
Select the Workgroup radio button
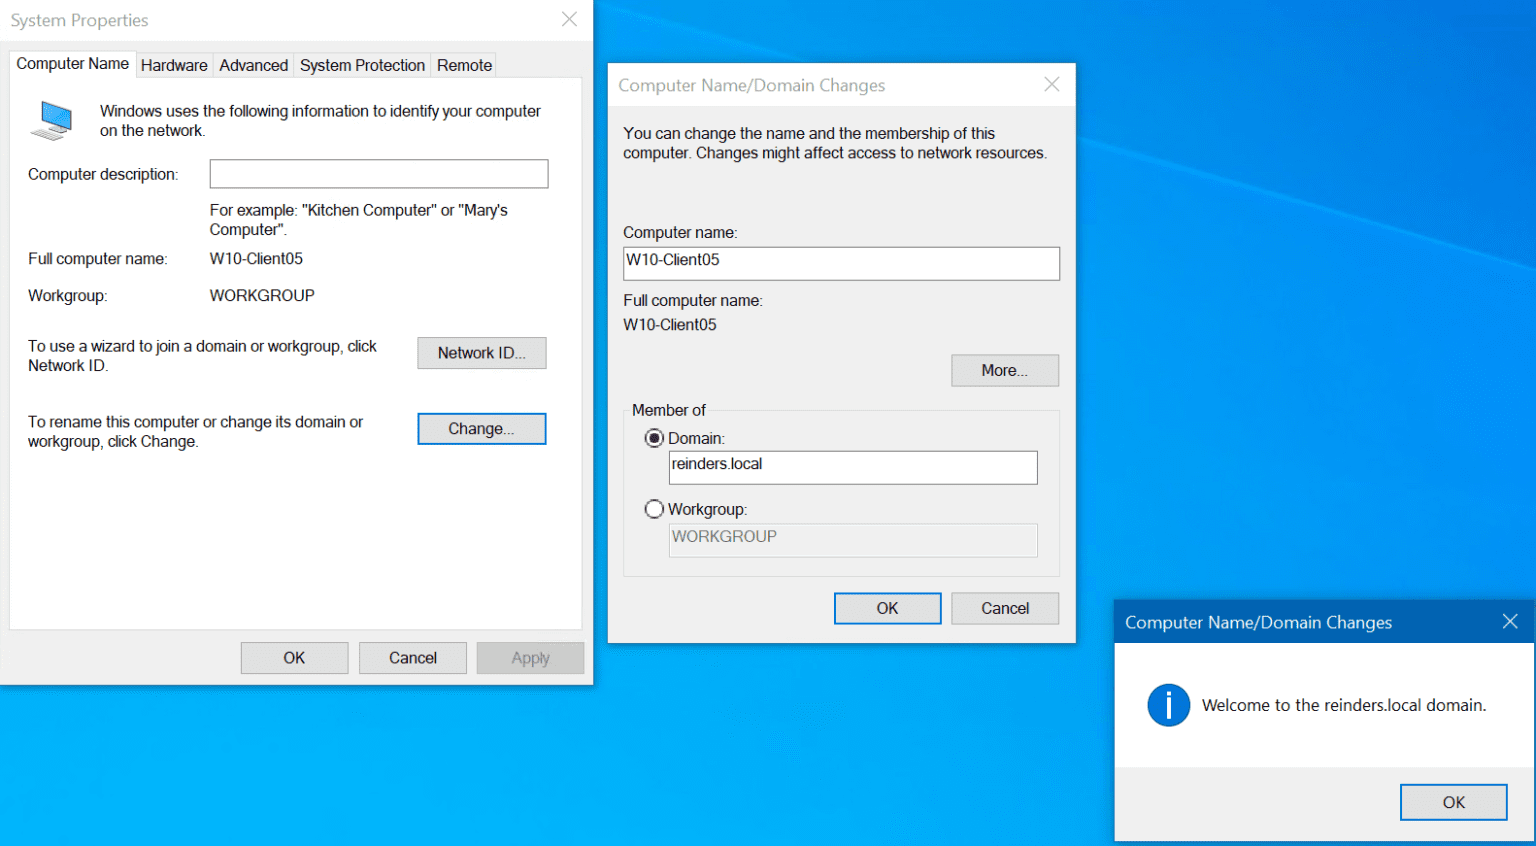point(654,509)
